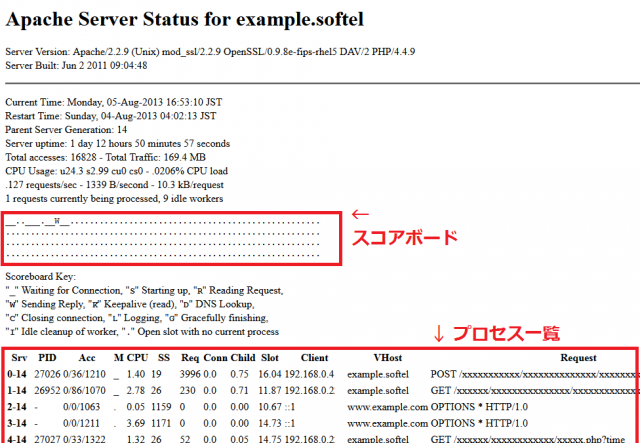Click the '0-14' server row label
This screenshot has width=640, height=443.
17,374
